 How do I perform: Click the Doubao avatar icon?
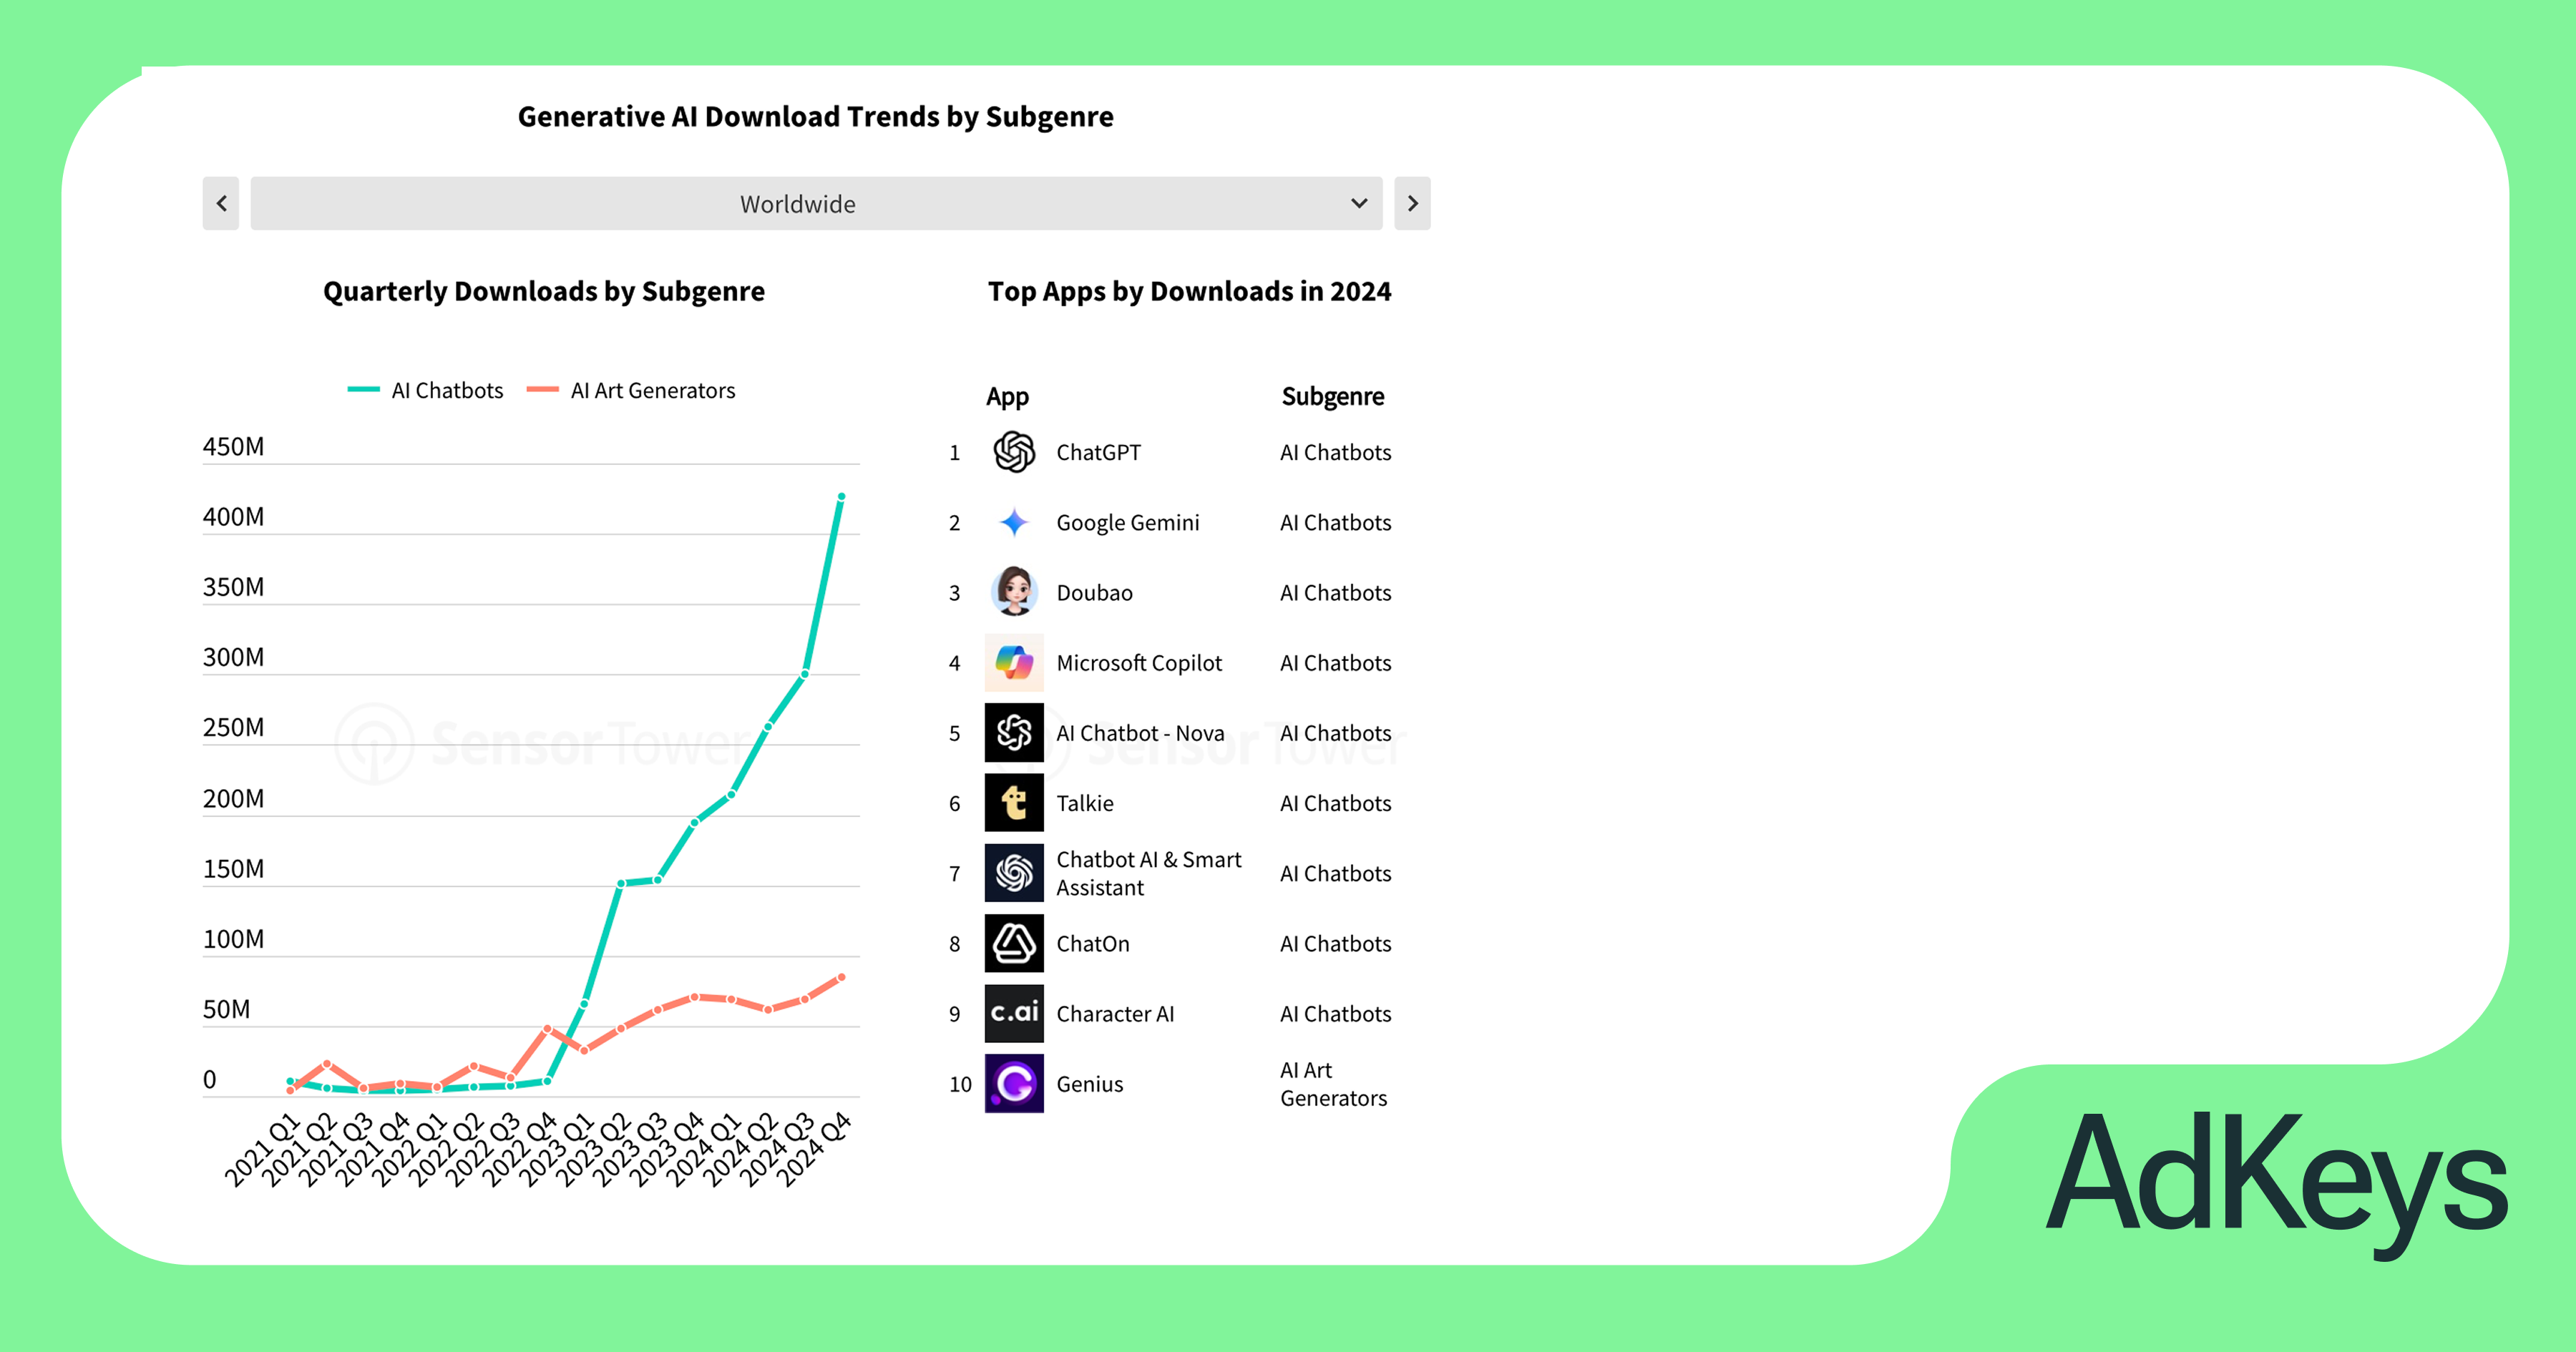1014,592
